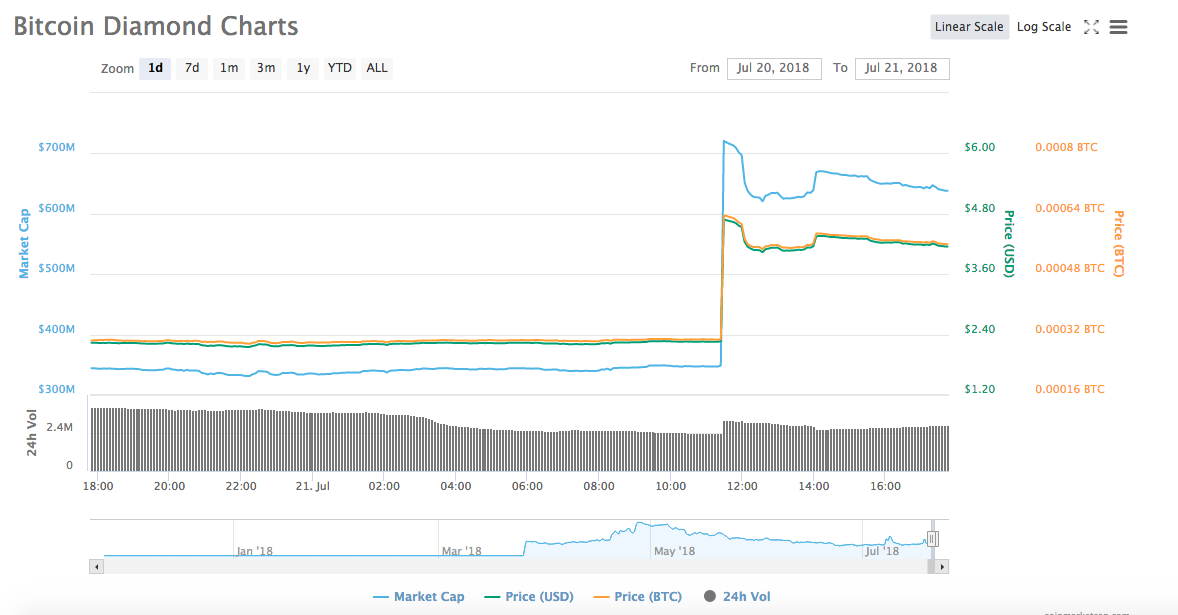Click the $1.20 price axis label
Image resolution: width=1178 pixels, height=615 pixels.
980,389
